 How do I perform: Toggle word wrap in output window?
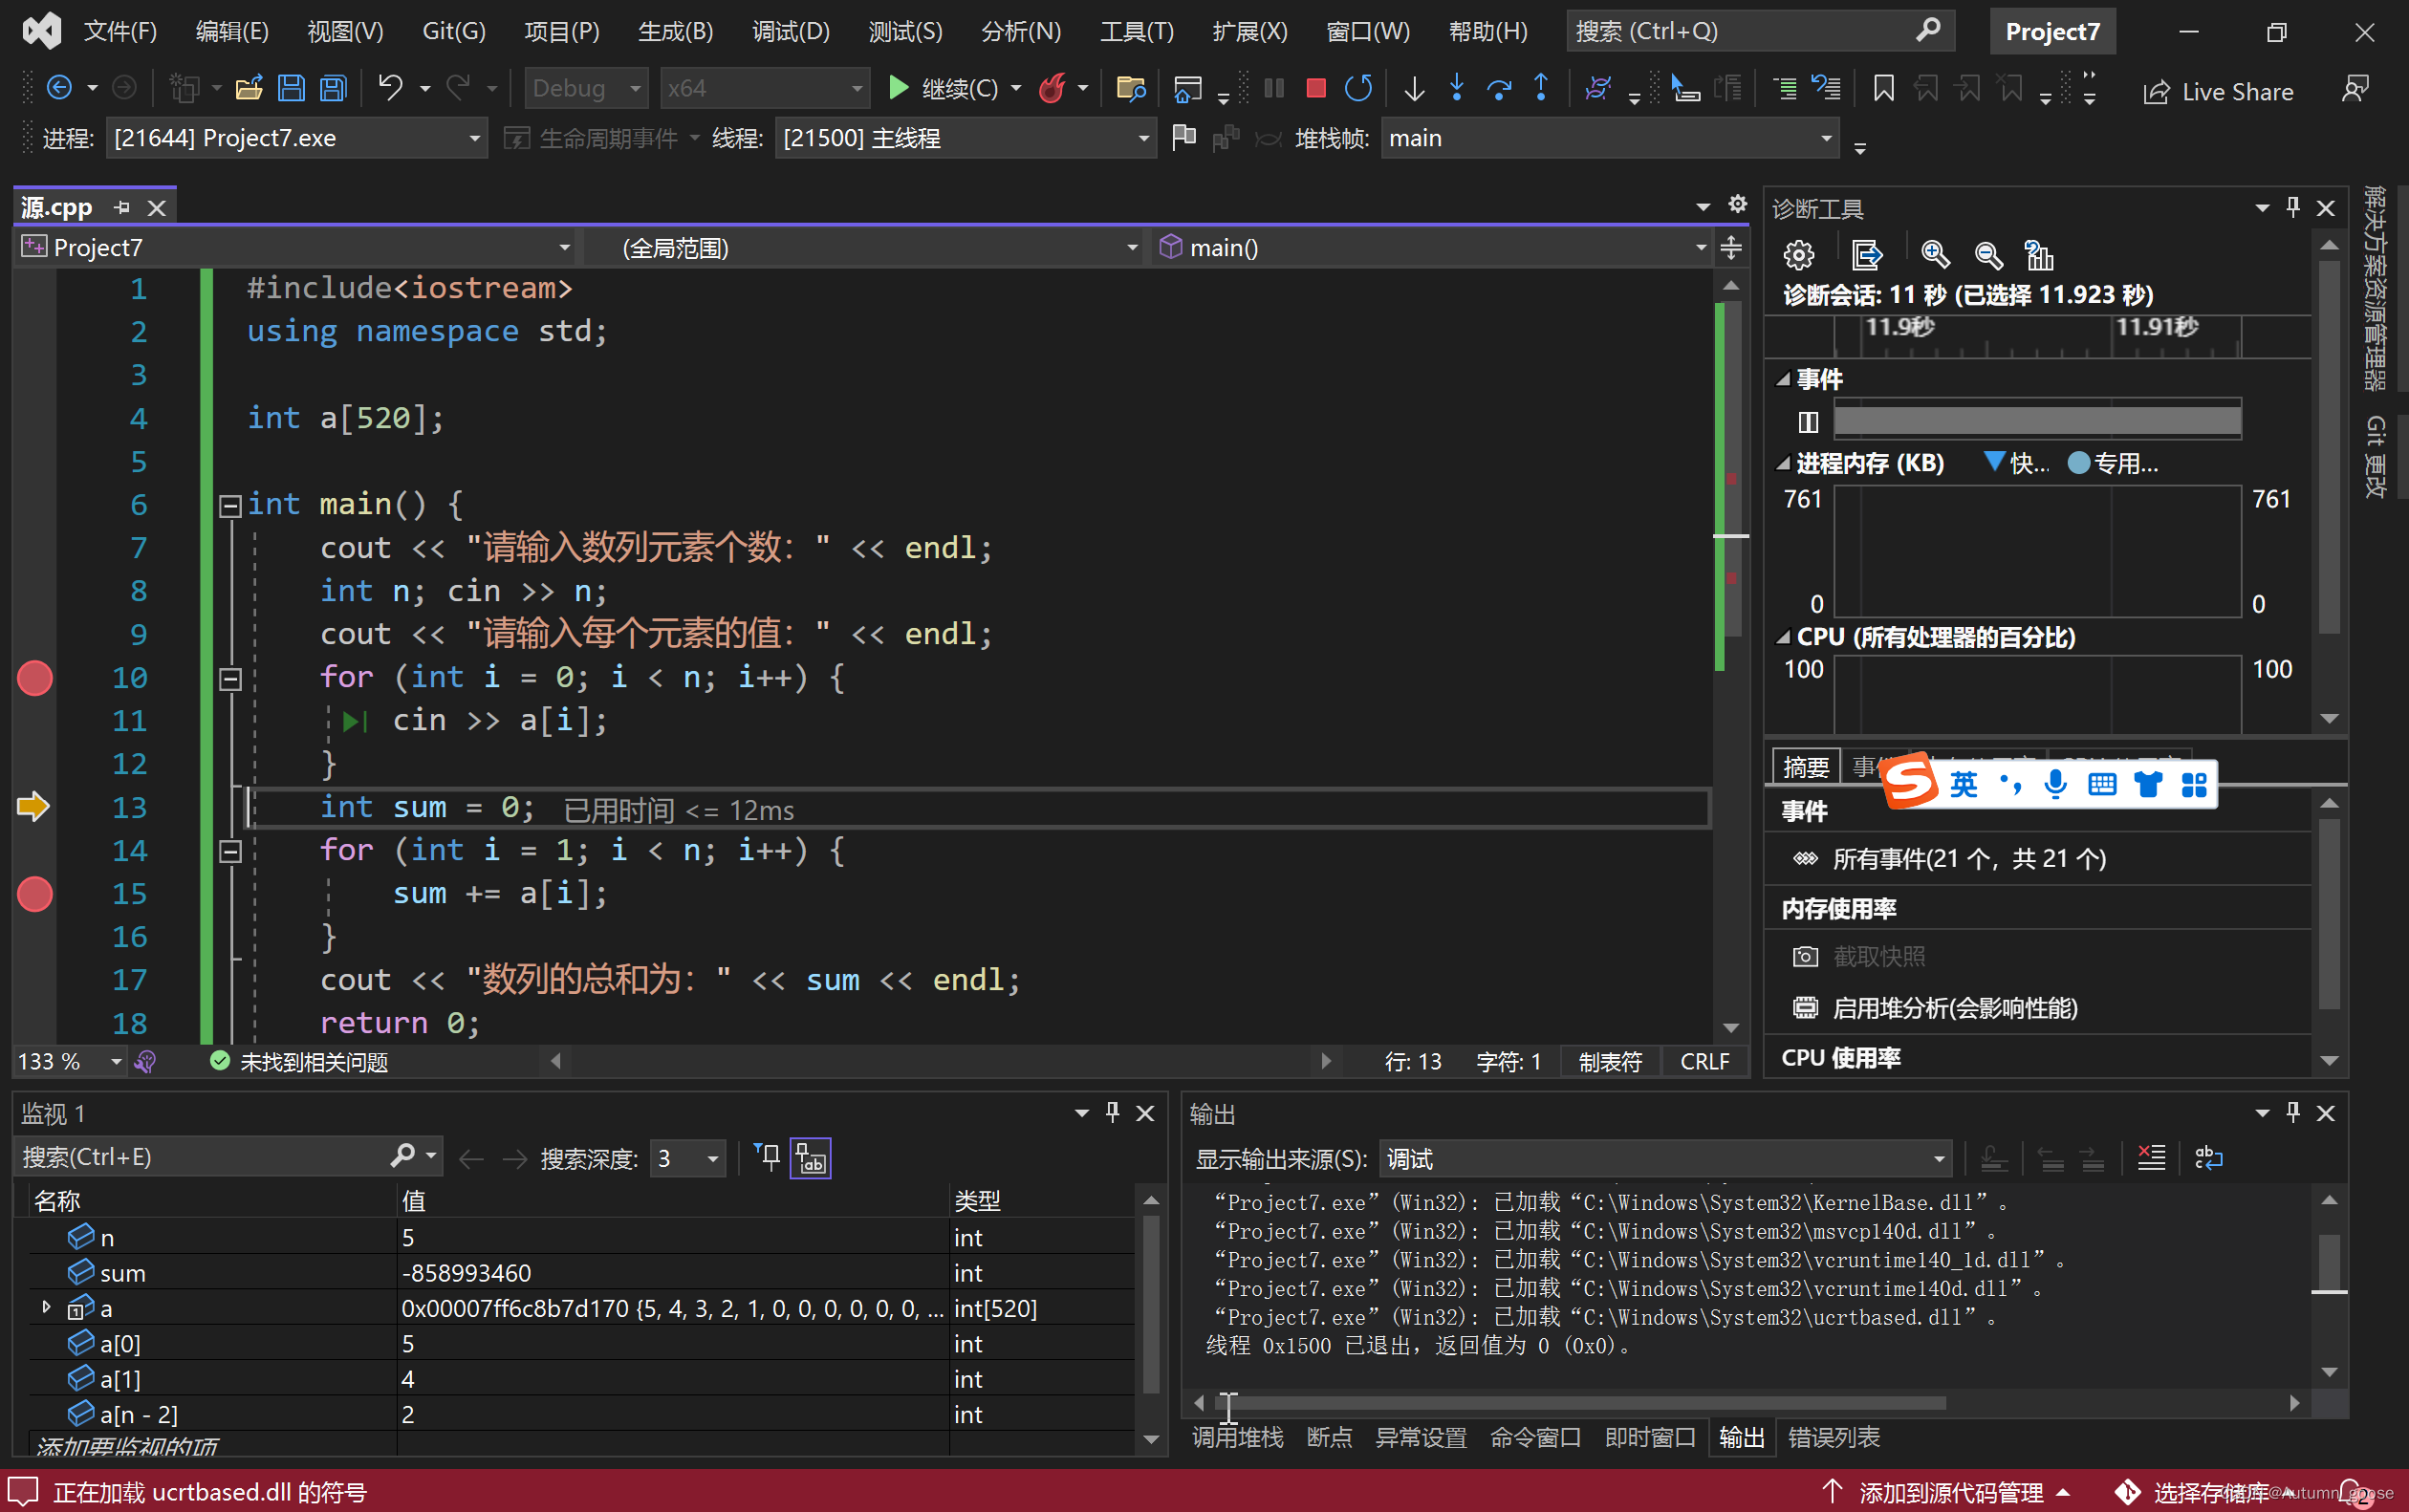click(2208, 1158)
